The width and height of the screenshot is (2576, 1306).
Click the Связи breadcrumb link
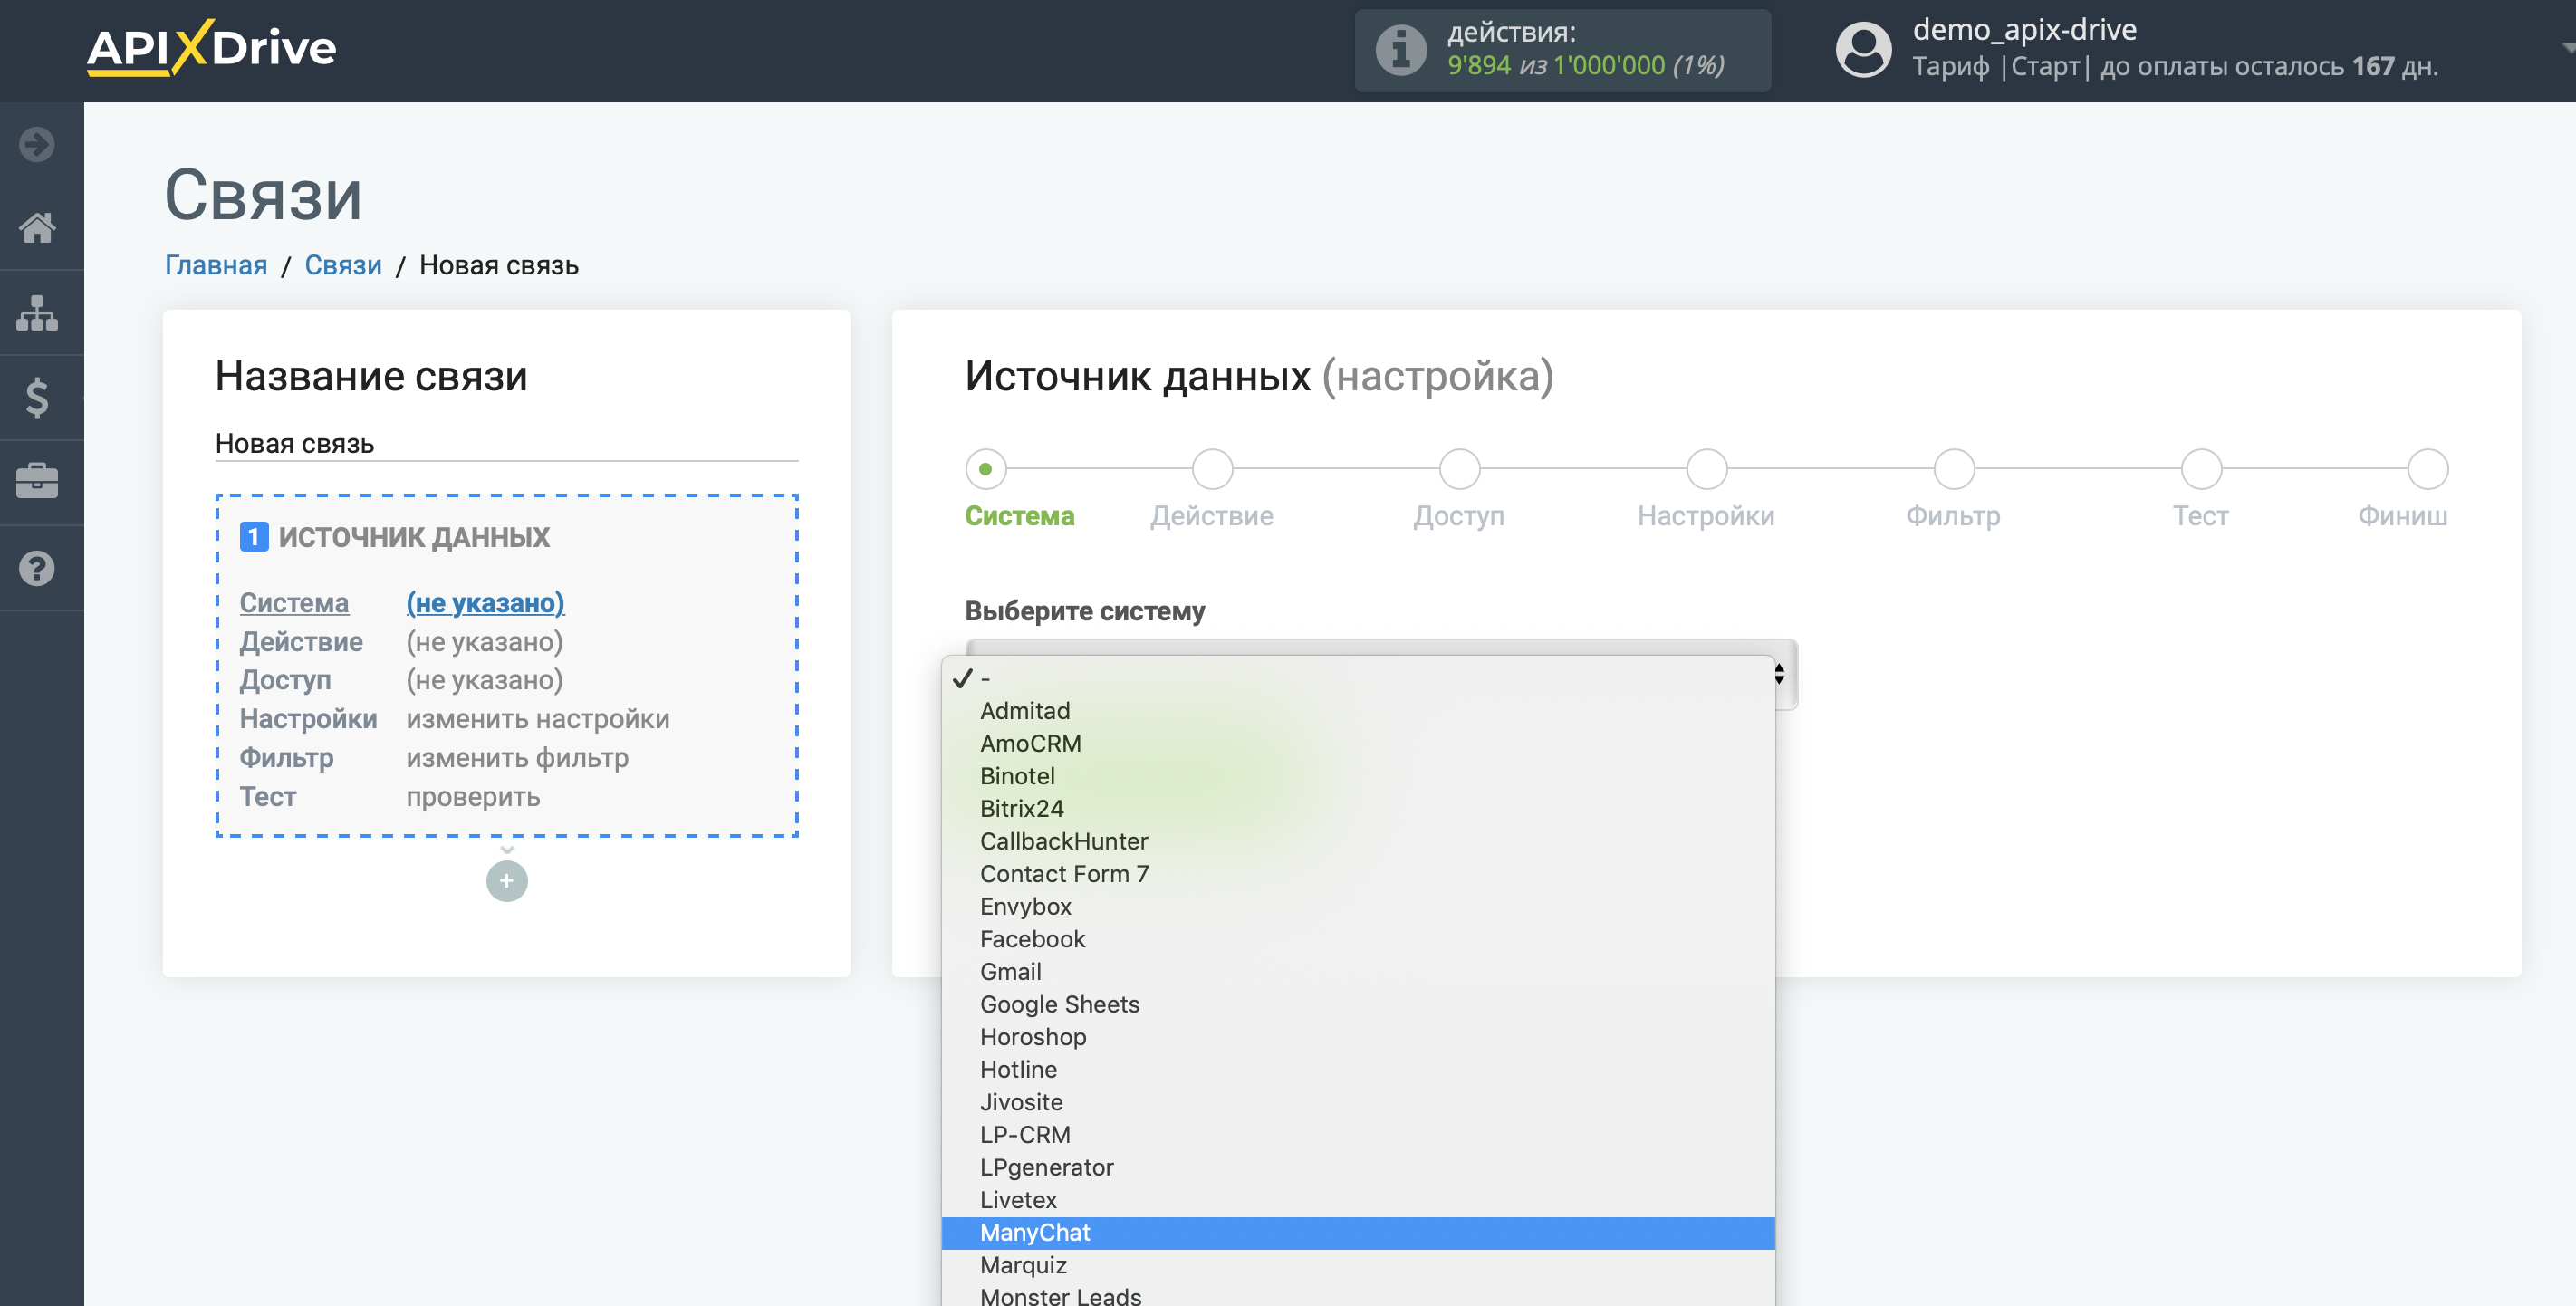[x=343, y=265]
